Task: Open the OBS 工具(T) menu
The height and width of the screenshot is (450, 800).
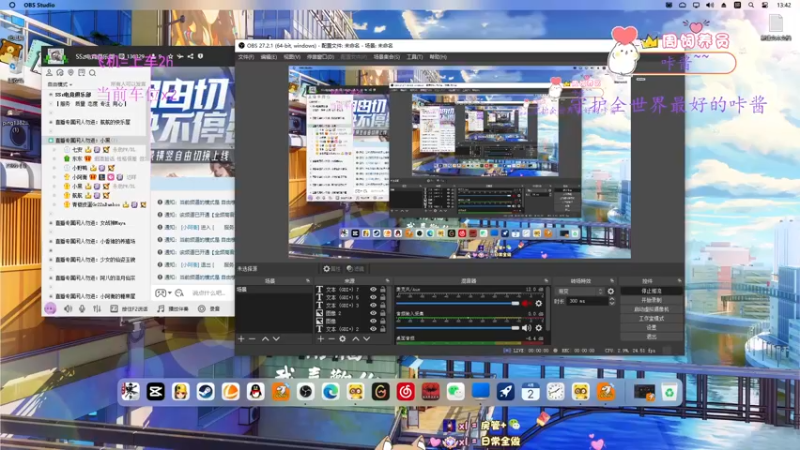Action: 414,57
